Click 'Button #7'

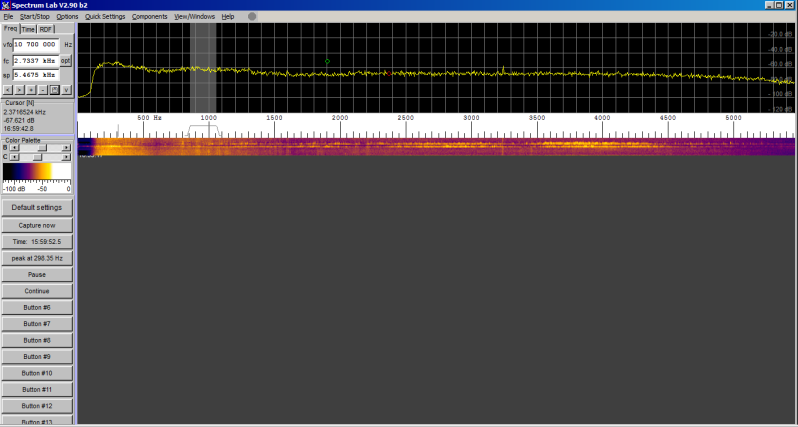coord(37,324)
